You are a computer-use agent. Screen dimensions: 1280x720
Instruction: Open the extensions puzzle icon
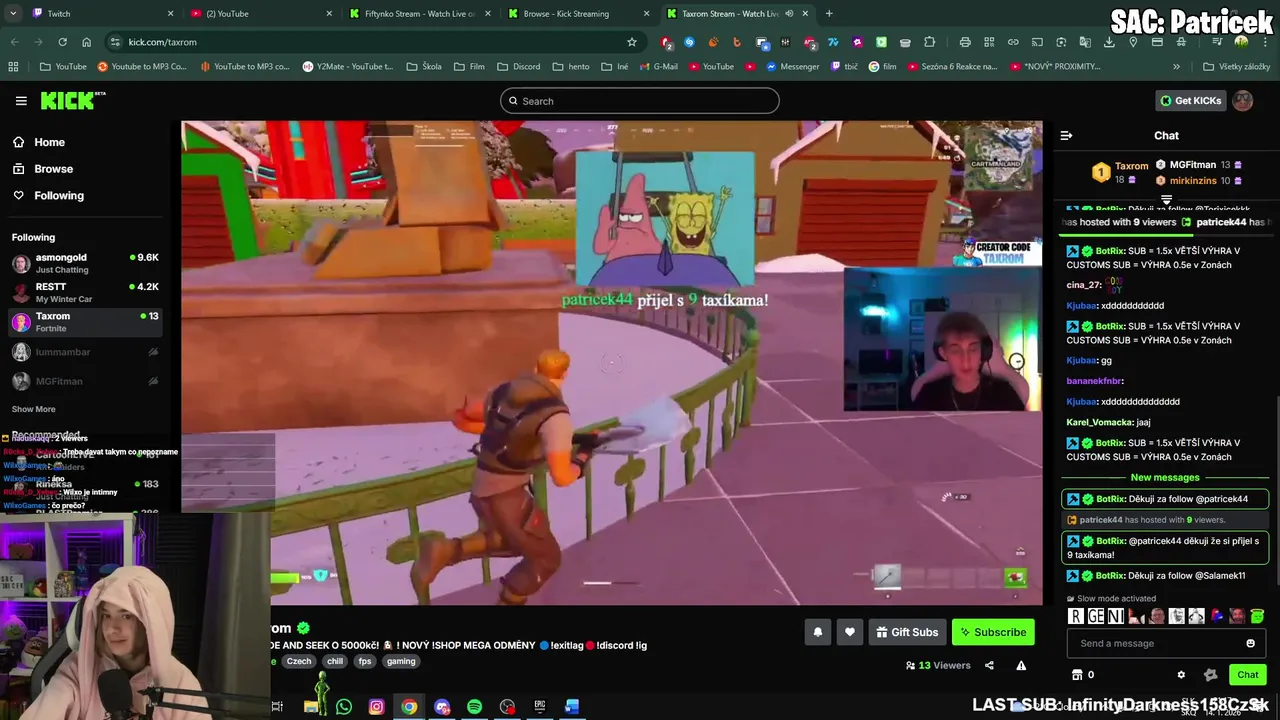[930, 42]
